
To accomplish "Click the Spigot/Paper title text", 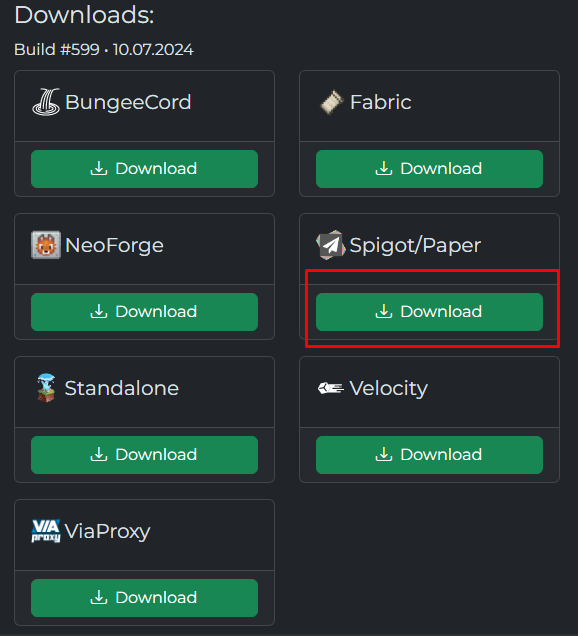I will 415,246.
